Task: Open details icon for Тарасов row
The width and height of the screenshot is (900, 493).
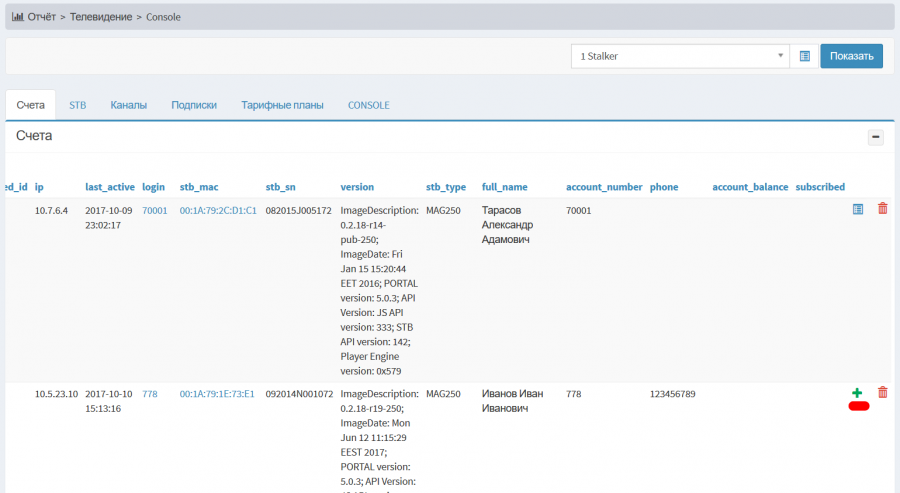Action: tap(858, 209)
